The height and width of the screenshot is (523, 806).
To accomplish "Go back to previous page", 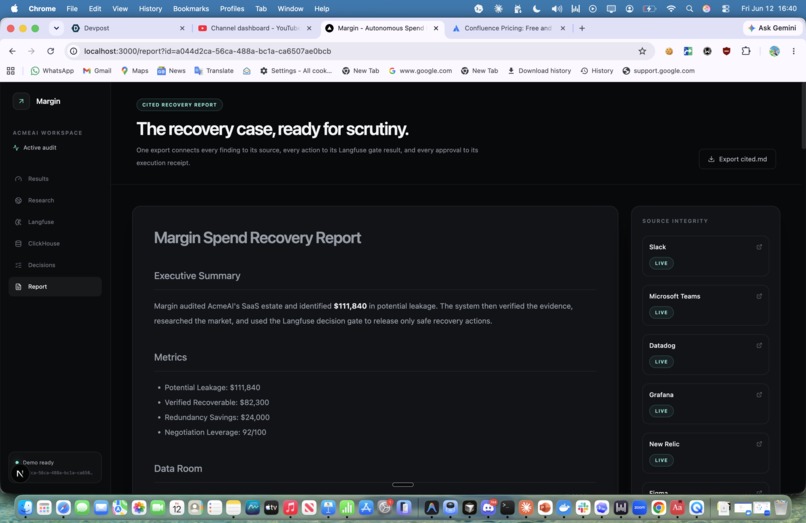I will (12, 51).
